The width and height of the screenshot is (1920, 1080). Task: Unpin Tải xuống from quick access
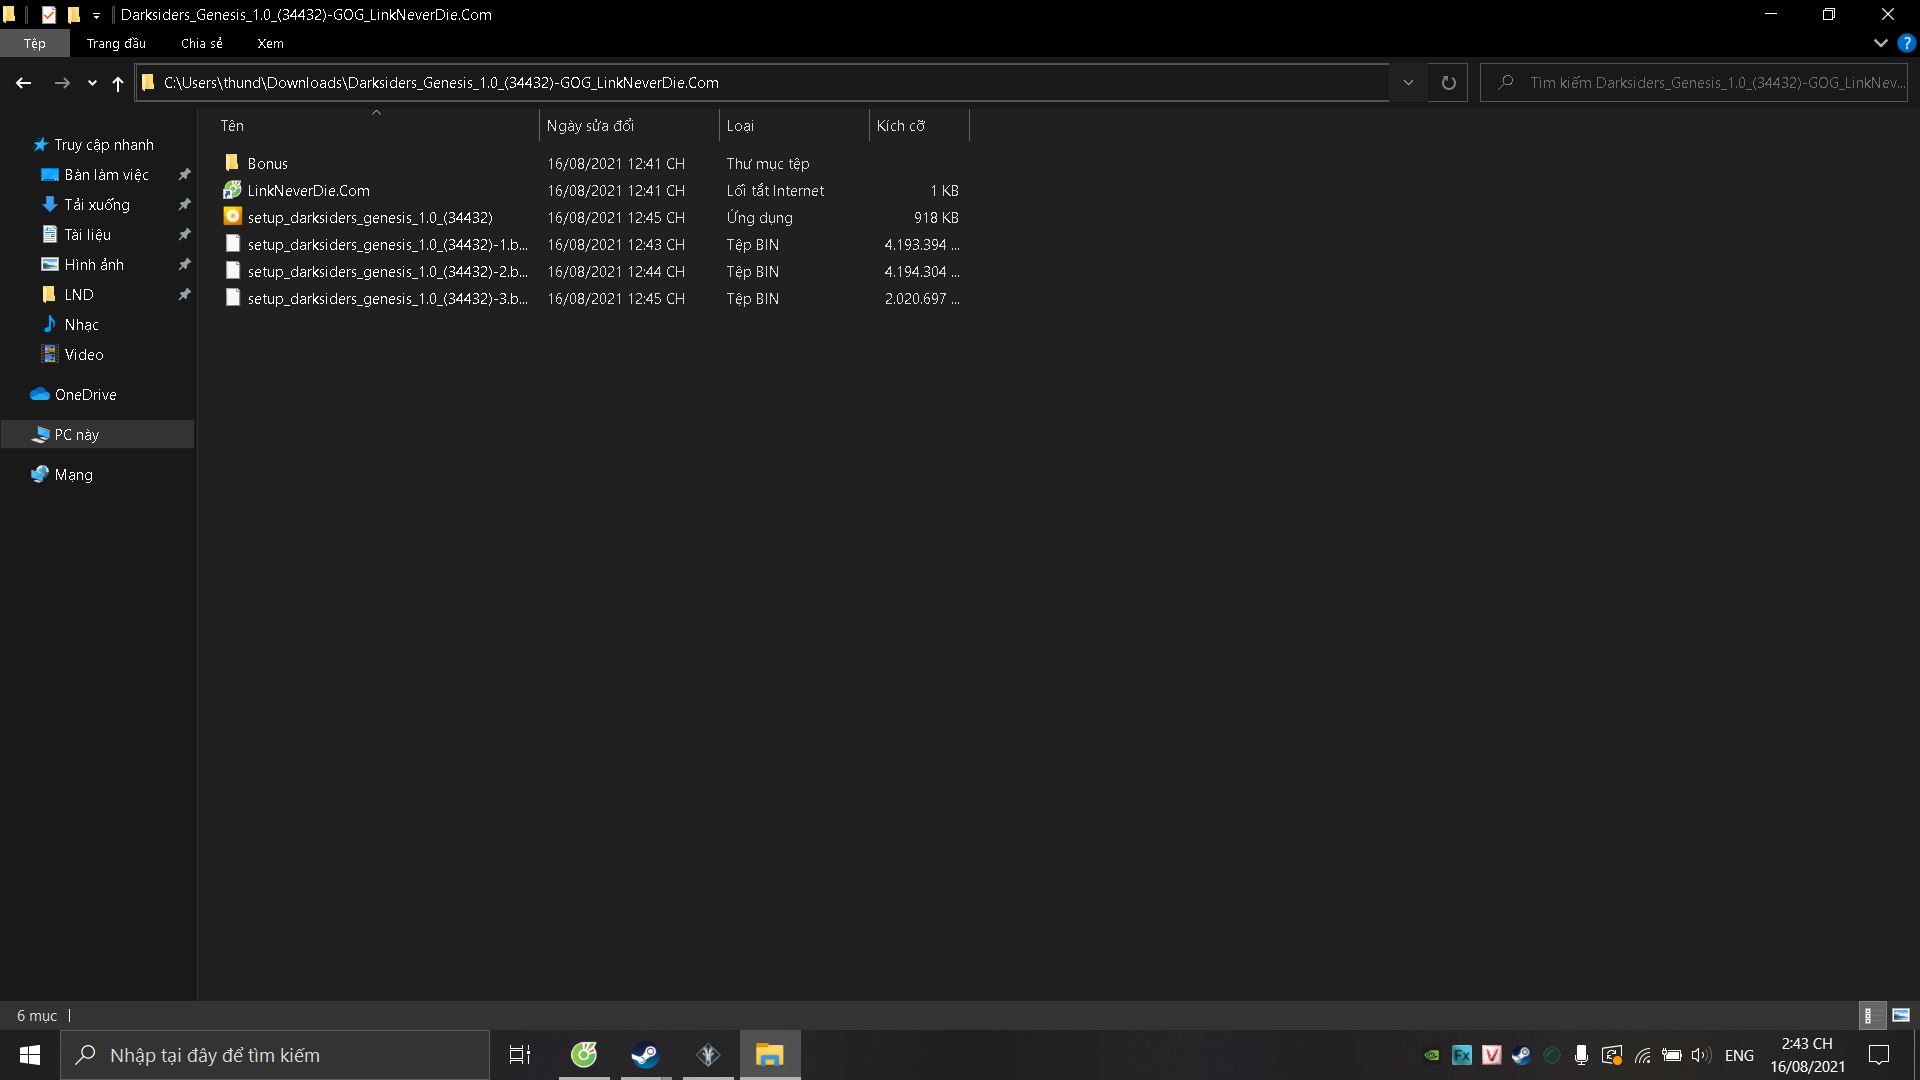coord(184,205)
